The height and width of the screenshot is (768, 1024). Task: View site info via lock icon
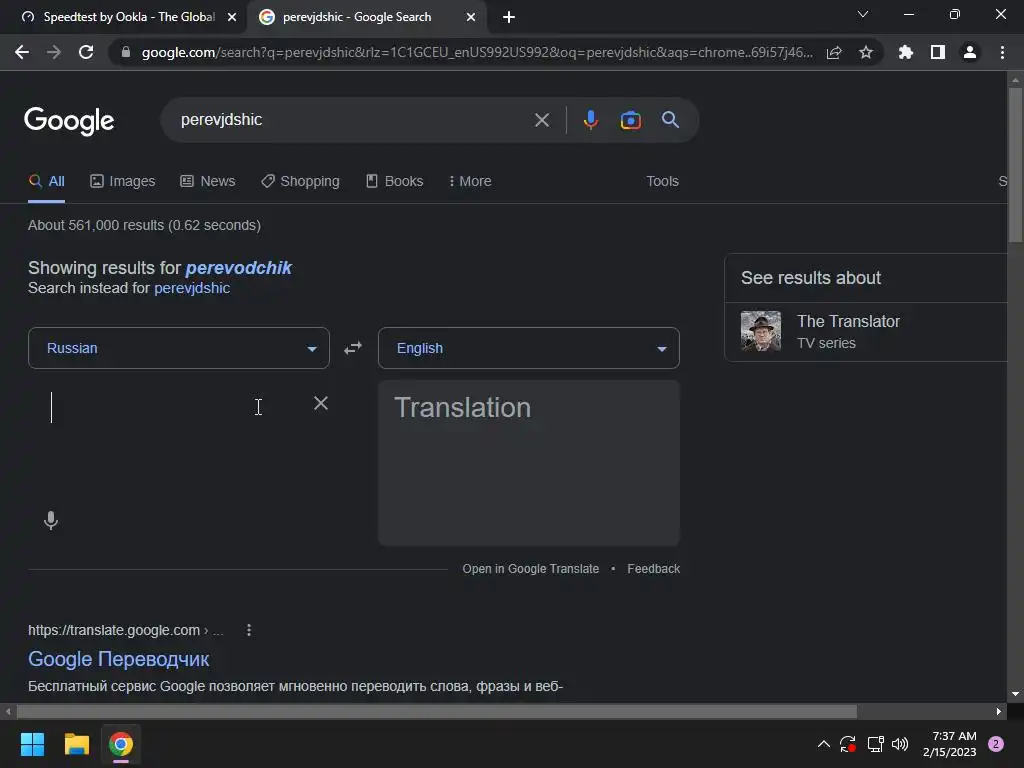[126, 52]
